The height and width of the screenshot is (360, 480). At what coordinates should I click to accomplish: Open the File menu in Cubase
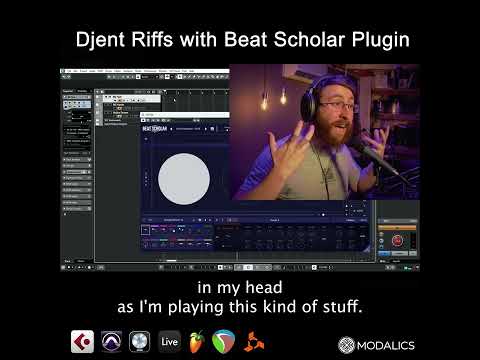pos(69,71)
